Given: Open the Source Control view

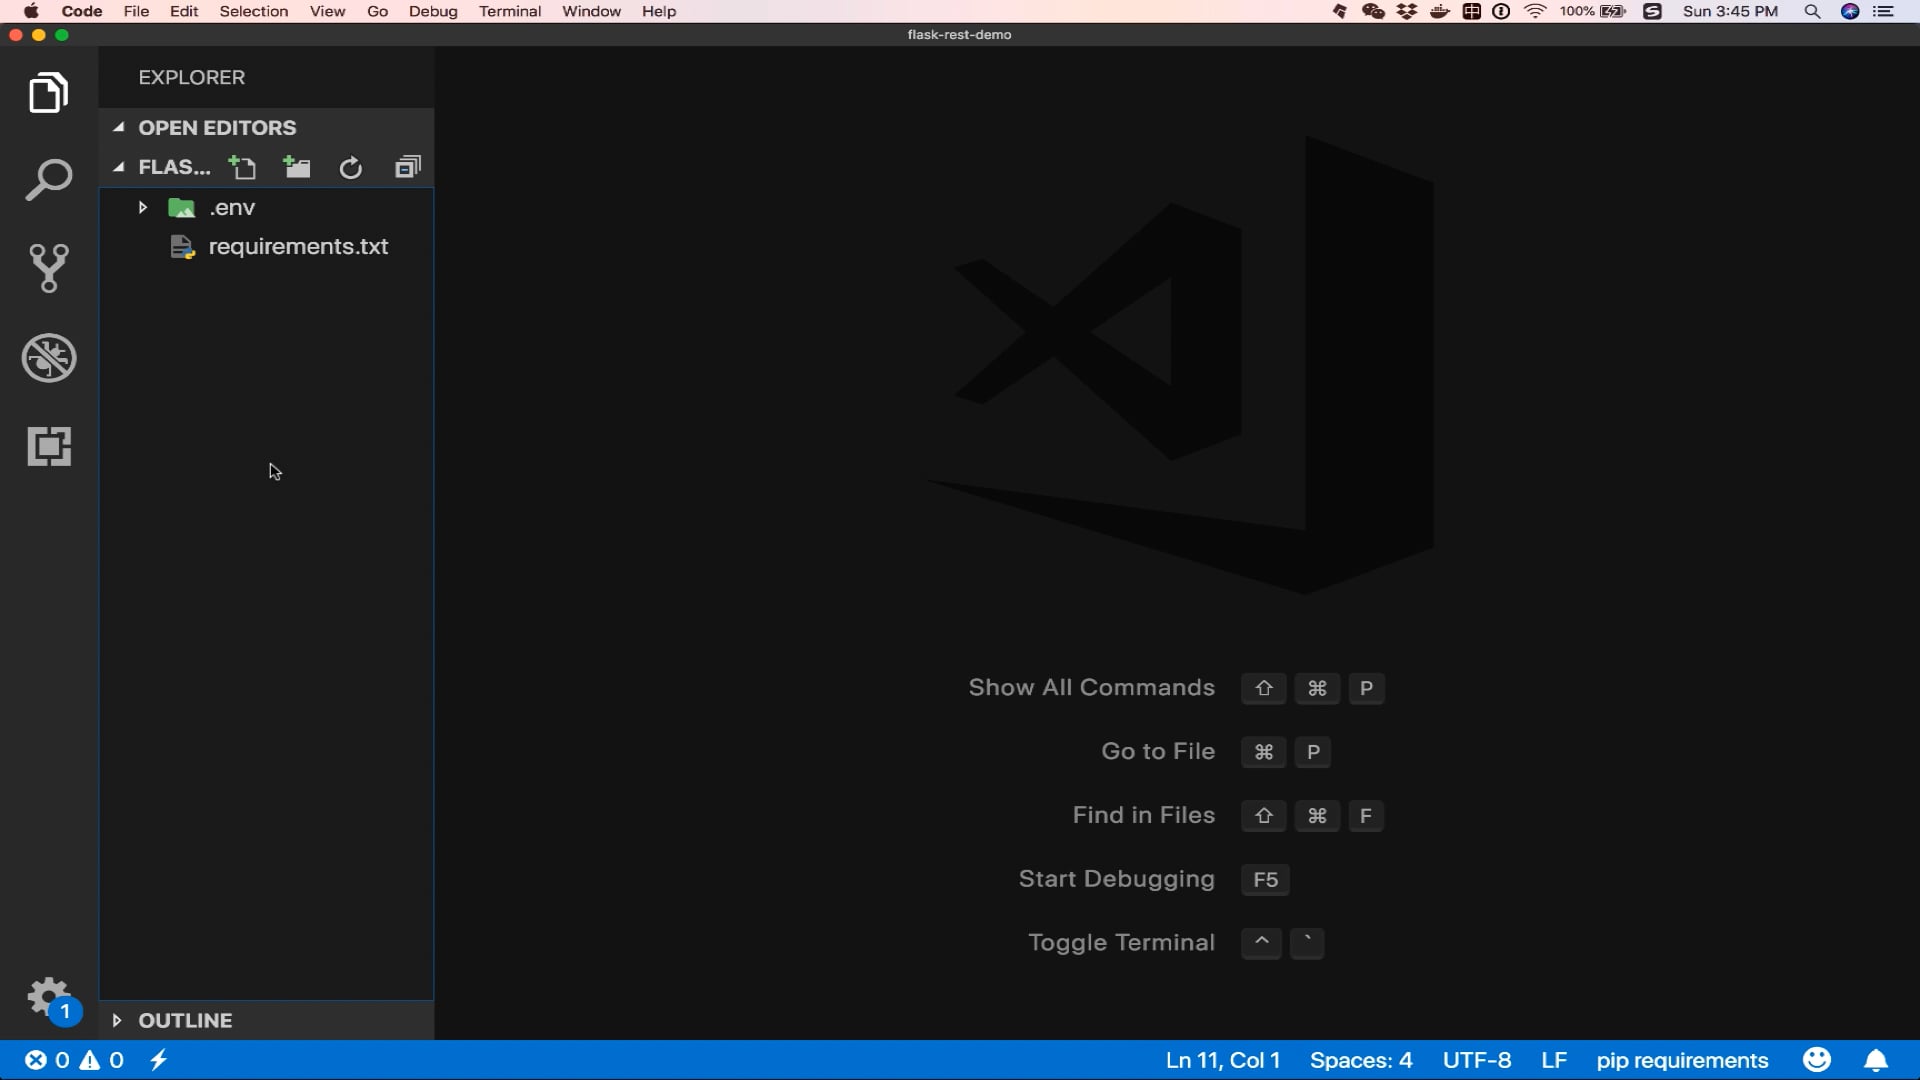Looking at the screenshot, I should (48, 268).
